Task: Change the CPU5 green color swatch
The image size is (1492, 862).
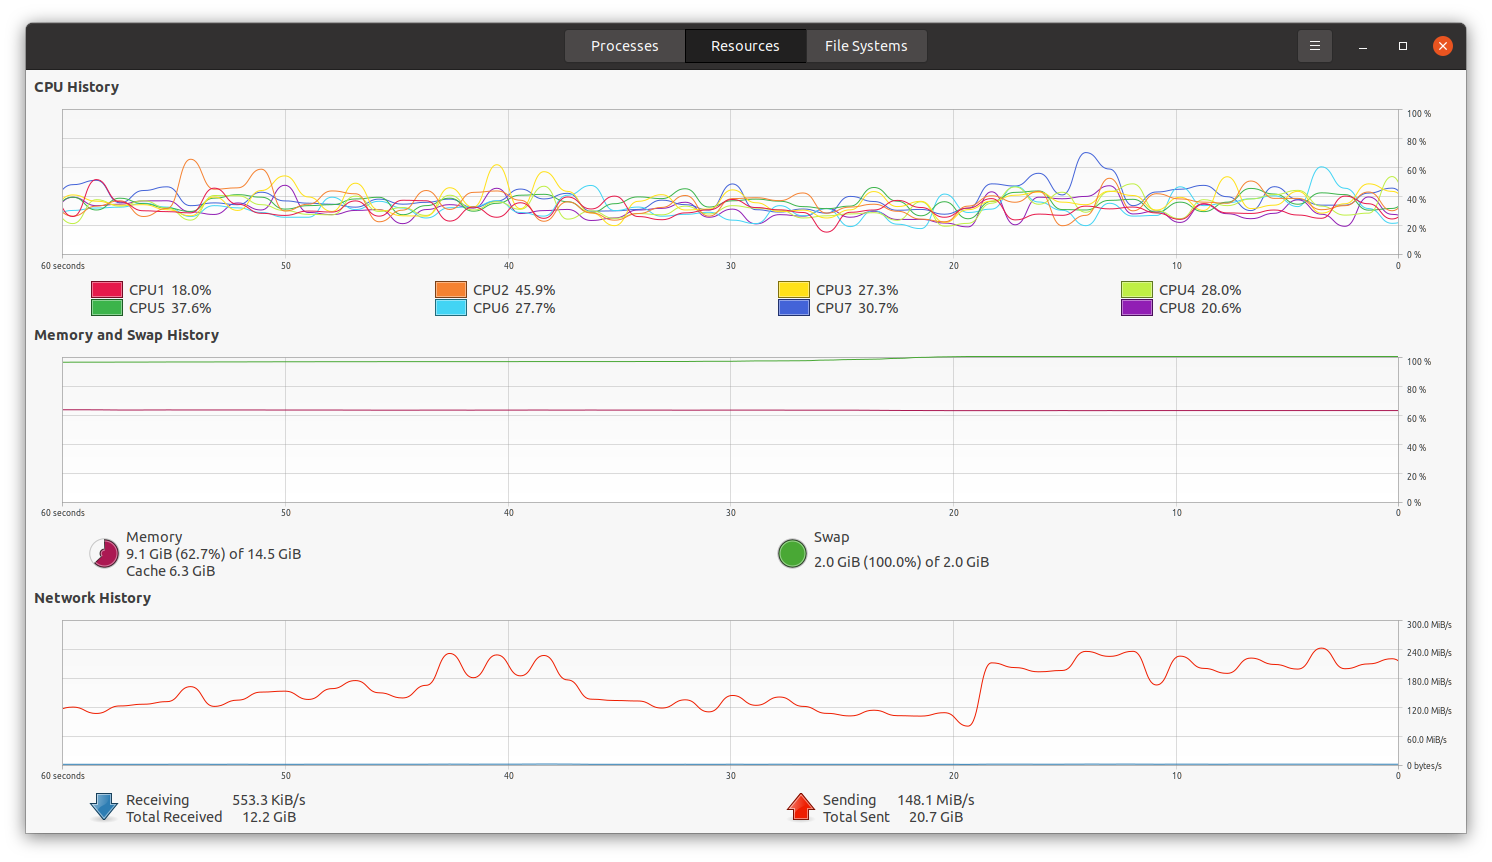Action: click(x=107, y=308)
